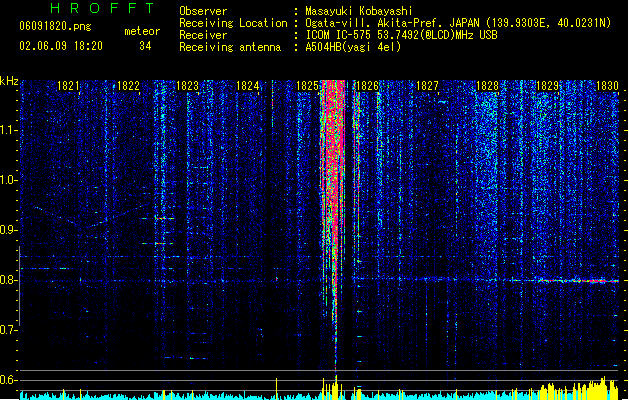Click the 1827 time marker
The height and width of the screenshot is (400, 629).
pyautogui.click(x=427, y=86)
